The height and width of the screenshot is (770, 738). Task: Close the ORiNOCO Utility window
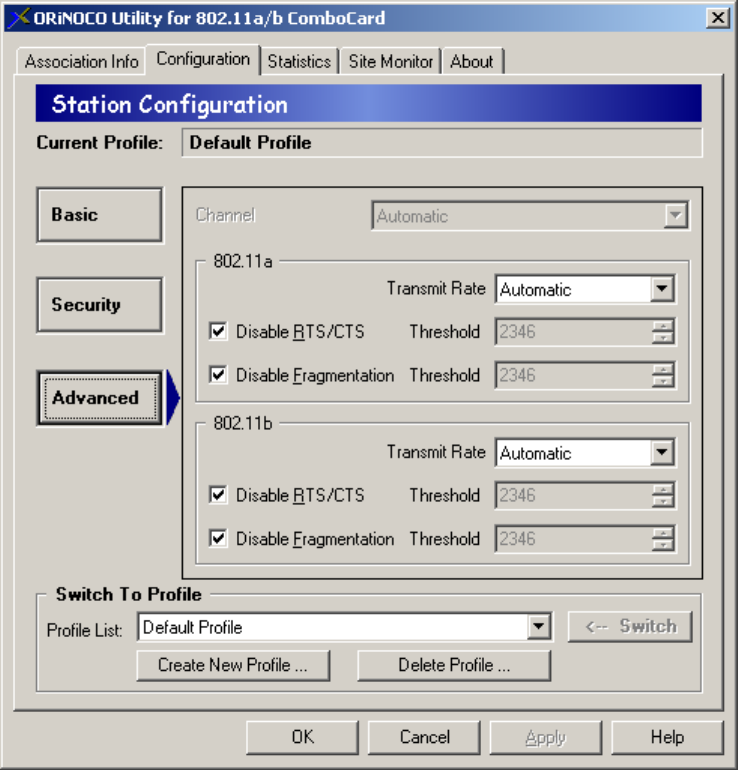coord(717,18)
